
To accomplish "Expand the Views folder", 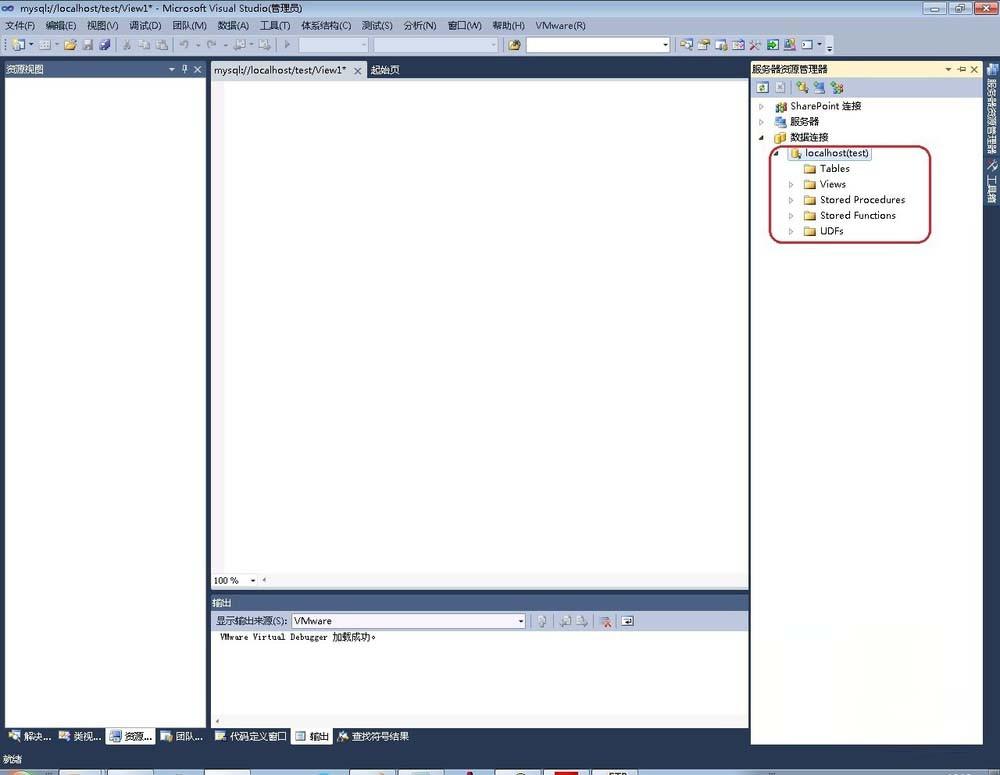I will 791,184.
